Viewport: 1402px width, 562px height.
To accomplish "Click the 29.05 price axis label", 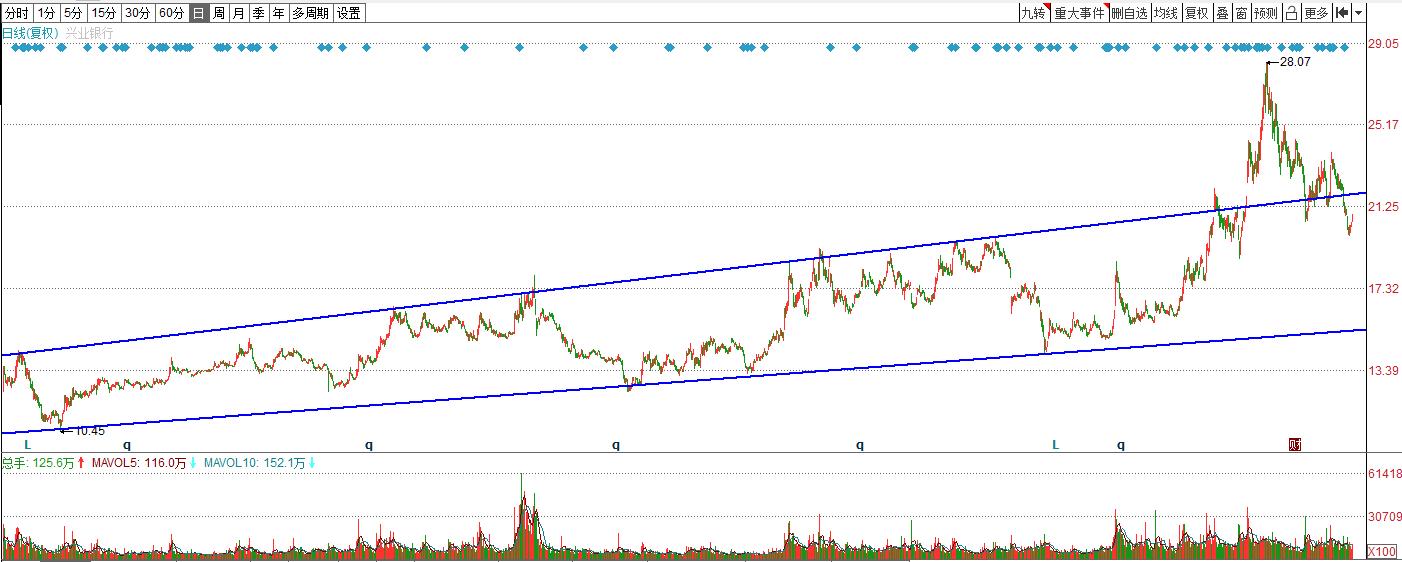I will pos(1383,44).
